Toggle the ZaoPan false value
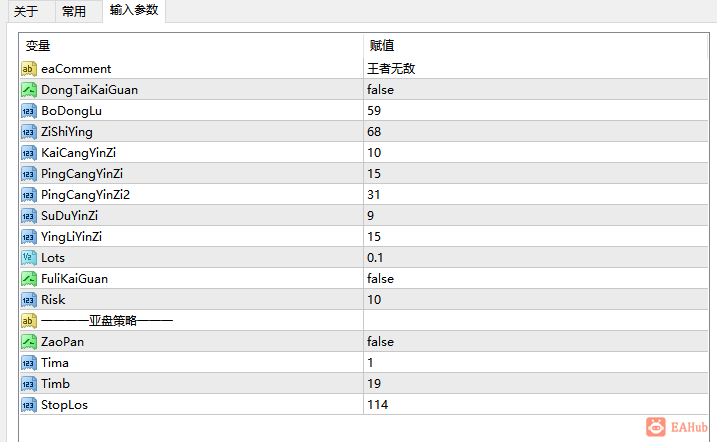The width and height of the screenshot is (717, 442). tap(535, 342)
